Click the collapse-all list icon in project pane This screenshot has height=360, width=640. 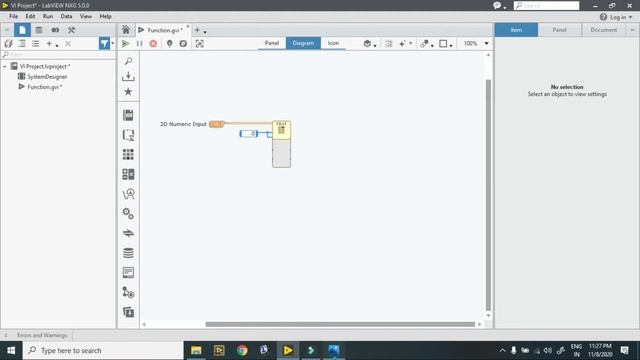coord(22,44)
